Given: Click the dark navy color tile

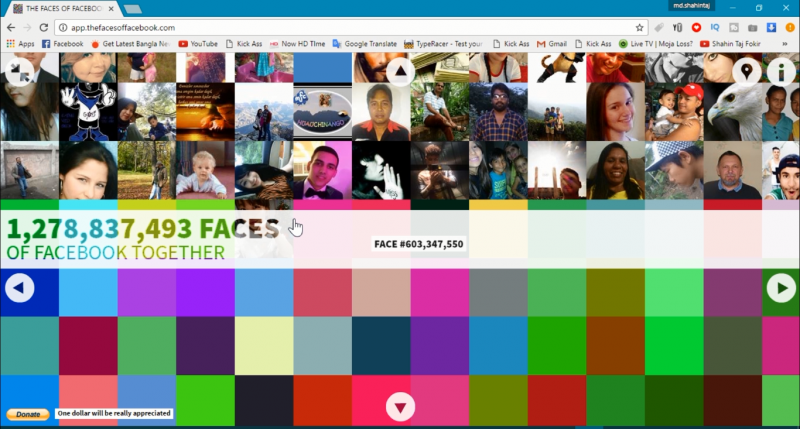Looking at the screenshot, I should pos(381,346).
